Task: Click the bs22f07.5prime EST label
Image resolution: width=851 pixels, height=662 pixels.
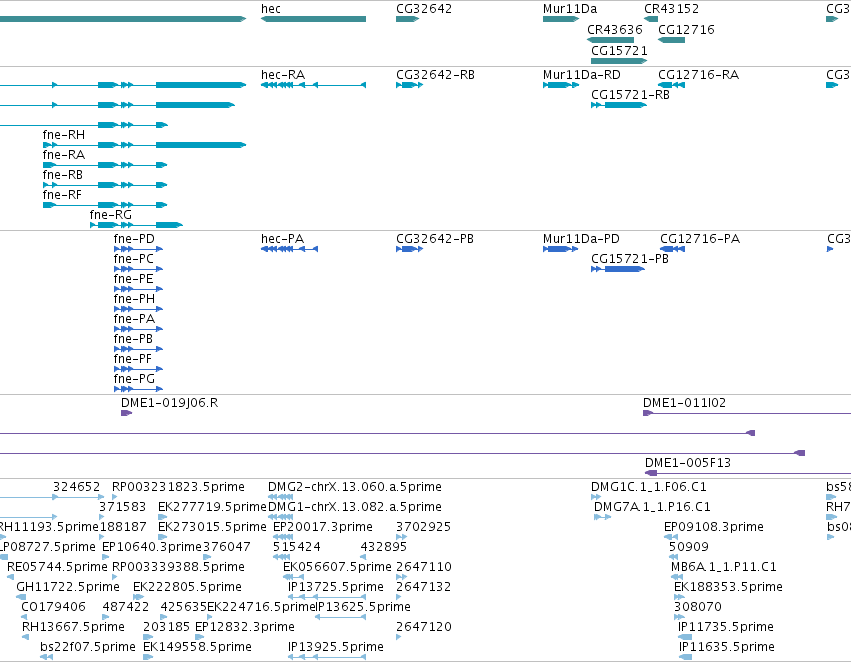Action: click(88, 648)
